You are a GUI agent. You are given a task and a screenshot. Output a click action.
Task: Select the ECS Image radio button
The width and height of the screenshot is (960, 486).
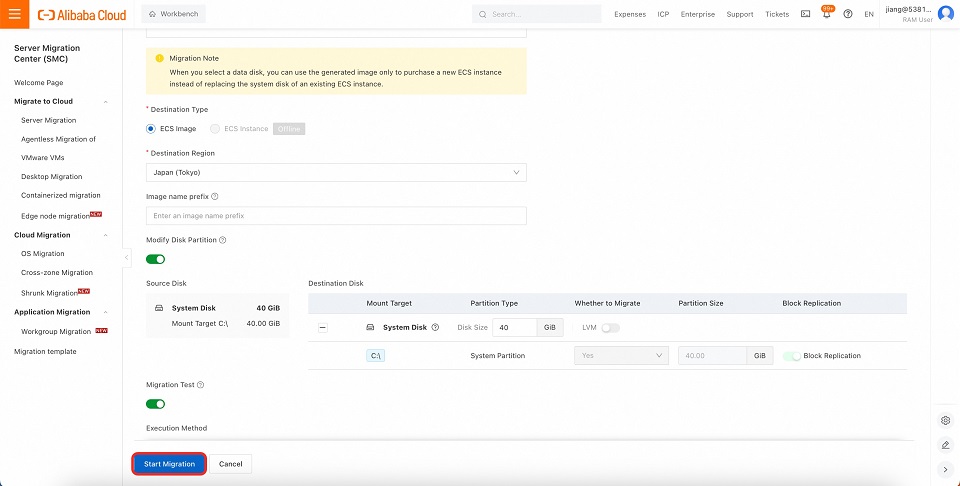click(x=151, y=129)
